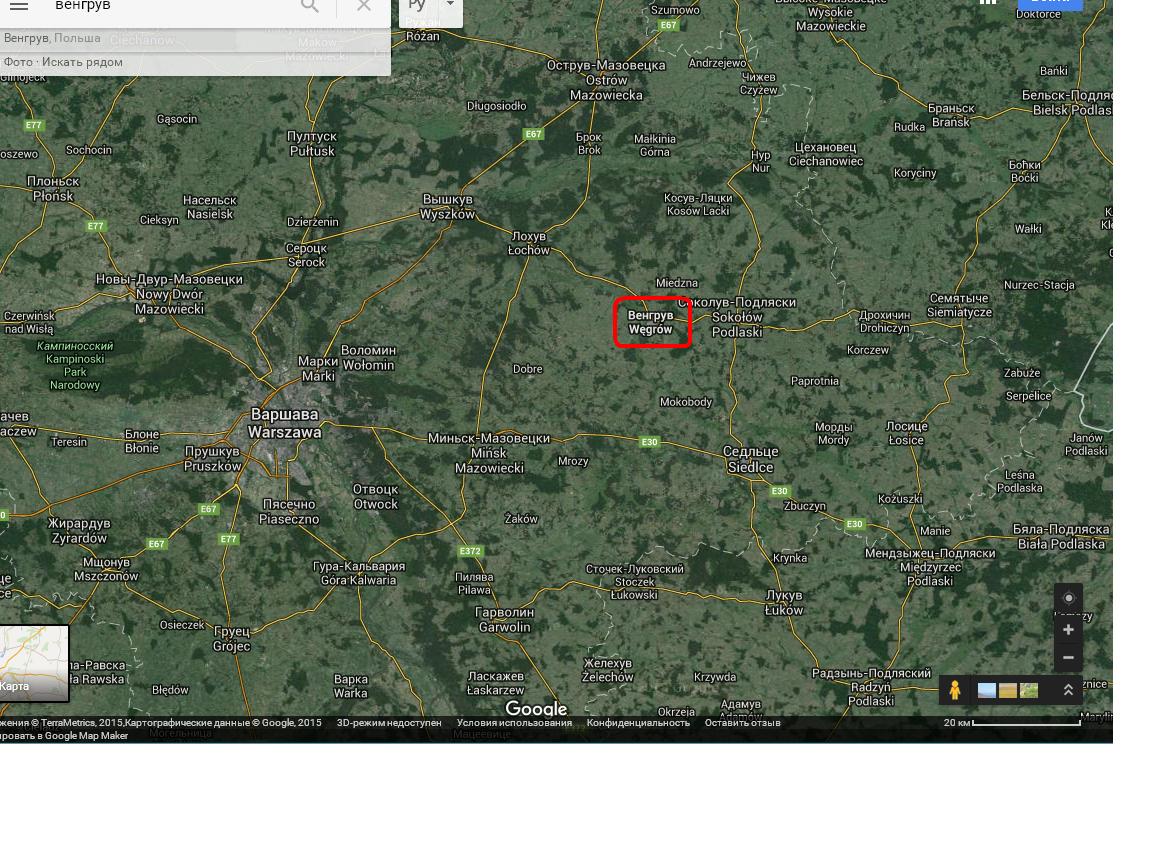
Task: Open the yellow field photo thumbnail
Action: [1008, 691]
